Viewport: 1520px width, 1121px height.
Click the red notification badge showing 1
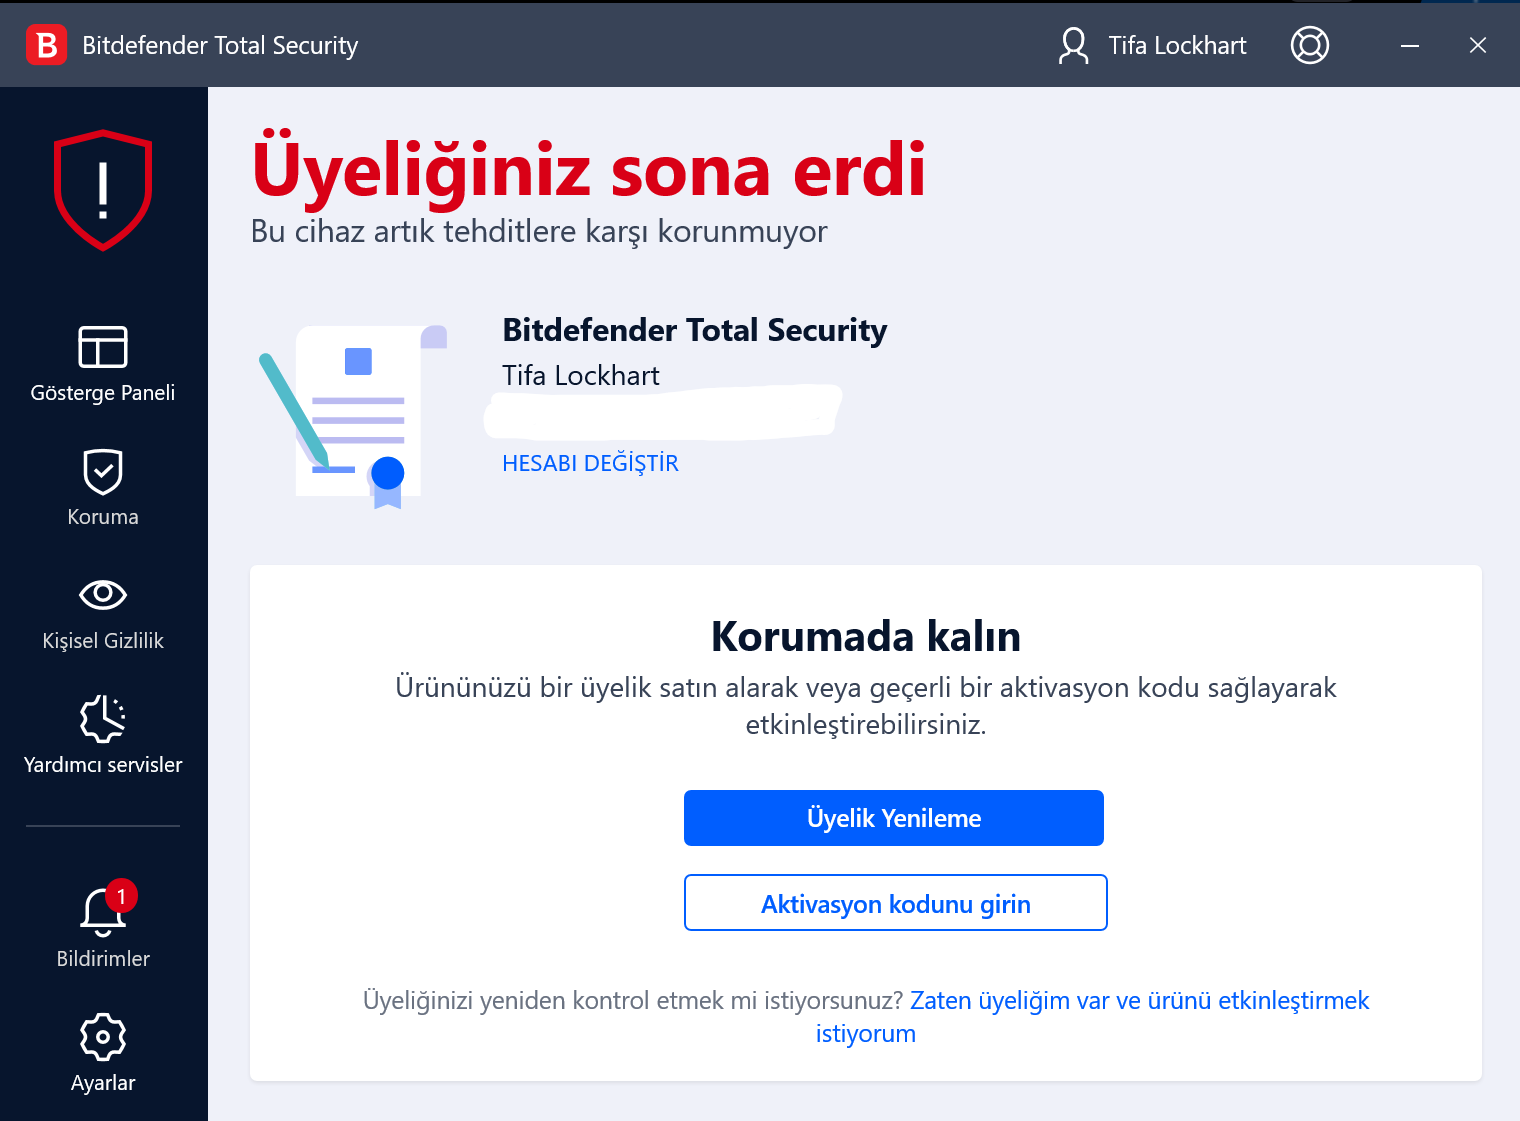(x=121, y=896)
